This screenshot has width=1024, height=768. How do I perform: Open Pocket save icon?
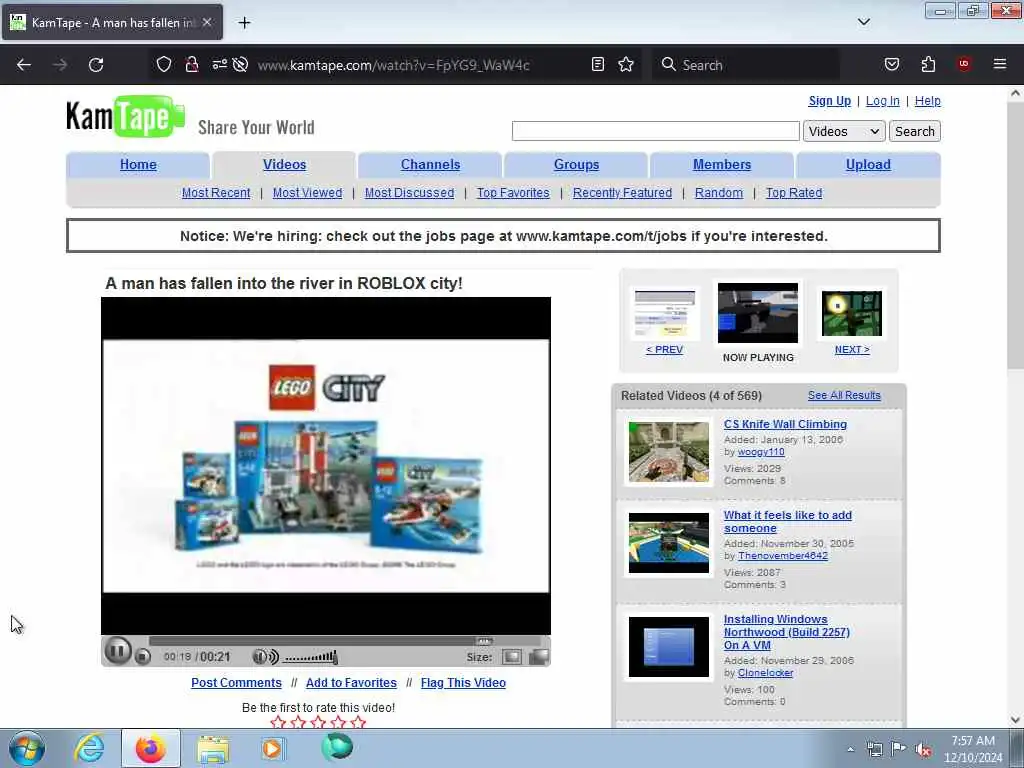pyautogui.click(x=891, y=64)
